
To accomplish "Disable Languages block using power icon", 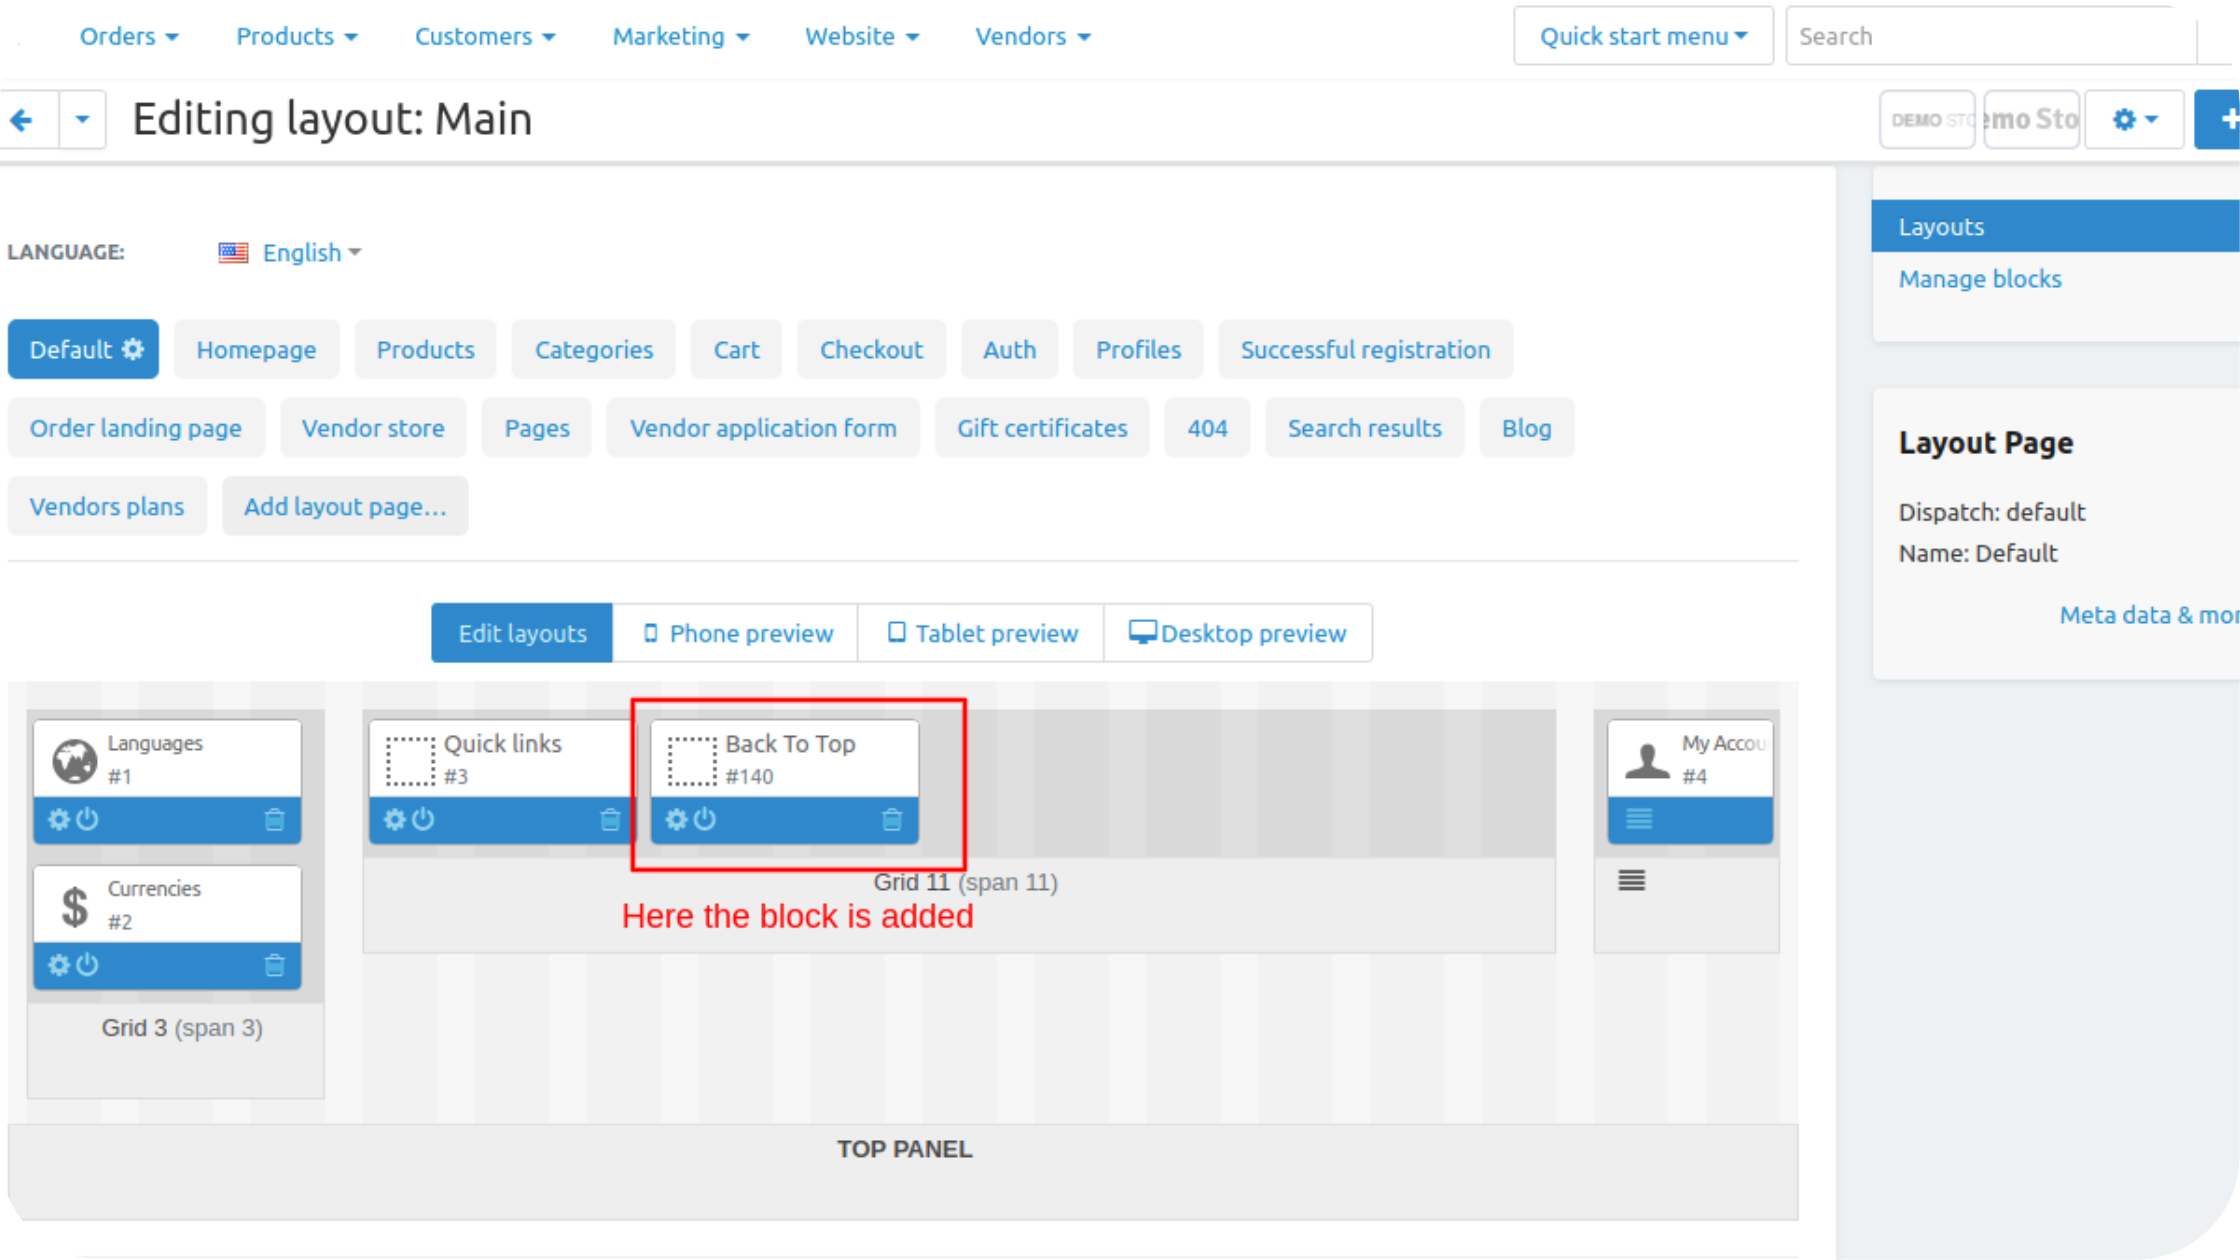I will click(x=88, y=820).
